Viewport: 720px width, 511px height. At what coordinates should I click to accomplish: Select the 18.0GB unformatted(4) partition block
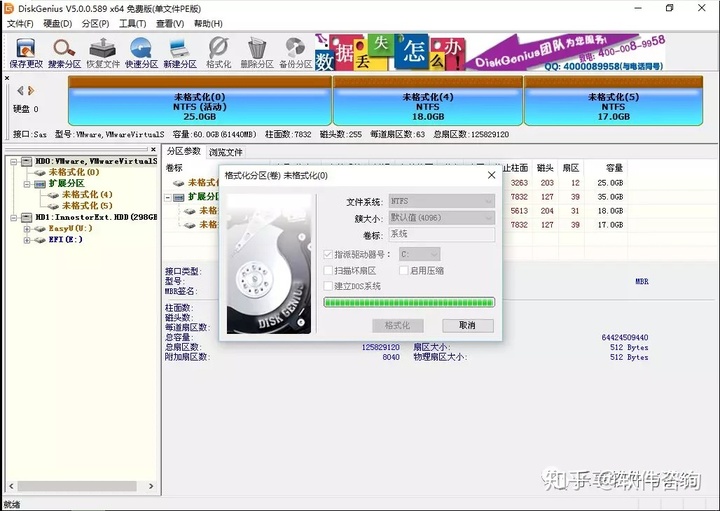(x=428, y=101)
